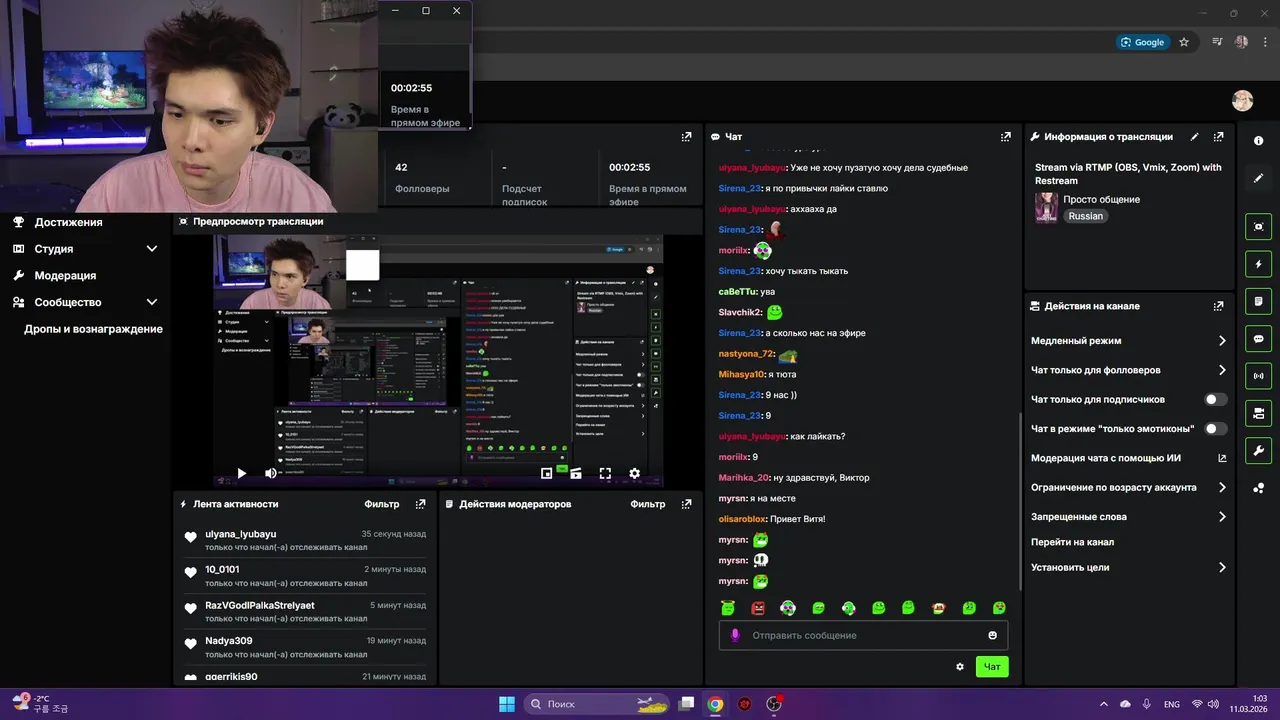Pop out the Chat panel

(x=1005, y=137)
